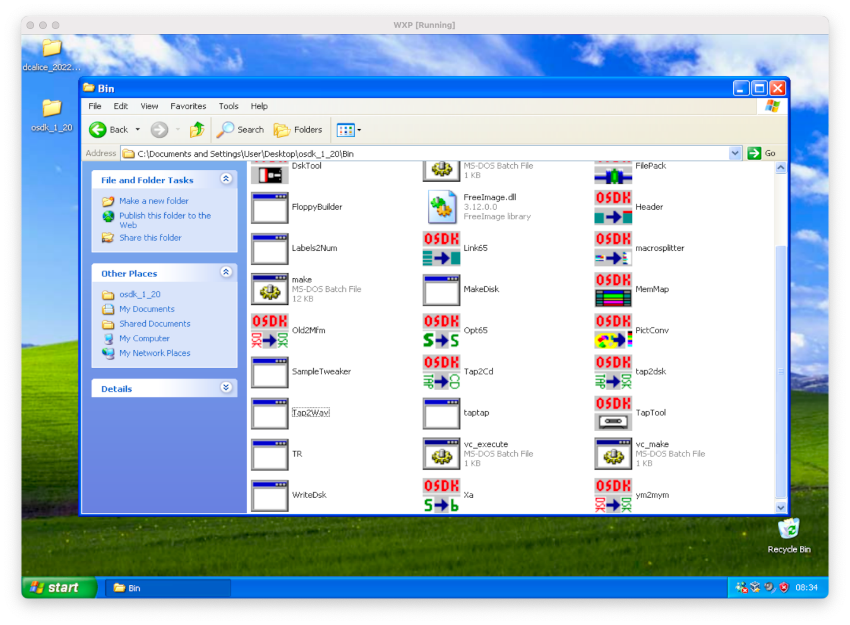The height and width of the screenshot is (625, 850).
Task: Select the ym2mym icon
Action: (613, 495)
